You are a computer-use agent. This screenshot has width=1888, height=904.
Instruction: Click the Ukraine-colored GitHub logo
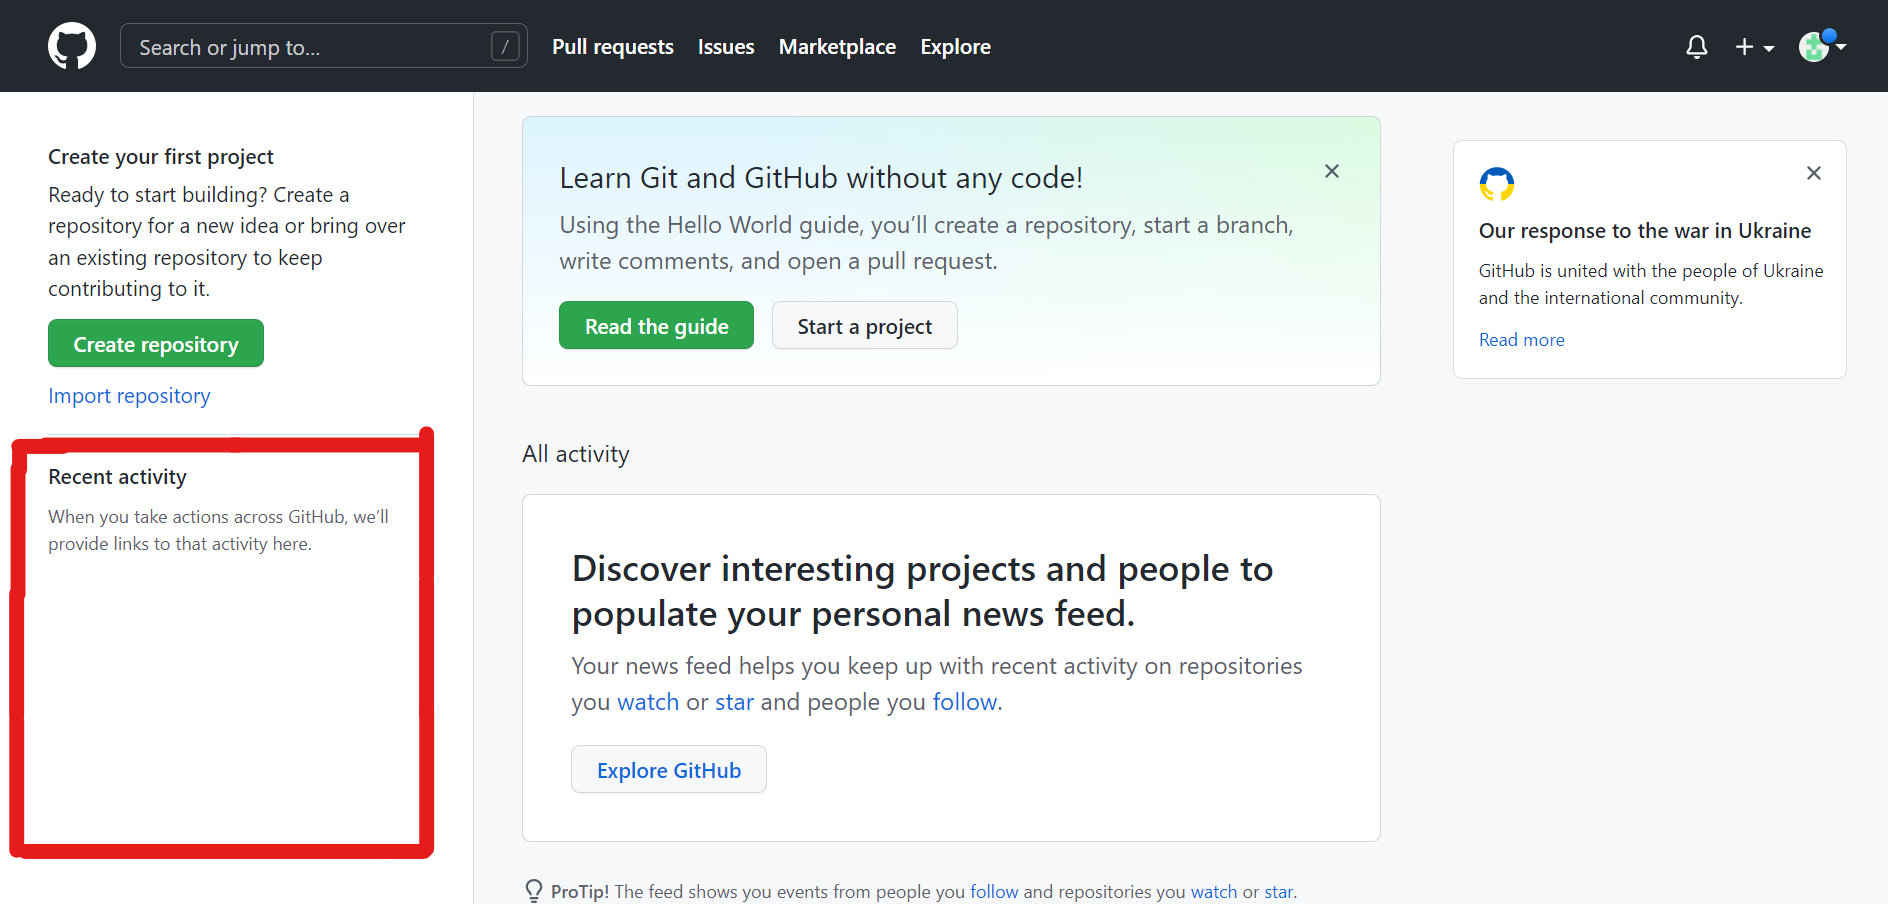tap(1497, 184)
